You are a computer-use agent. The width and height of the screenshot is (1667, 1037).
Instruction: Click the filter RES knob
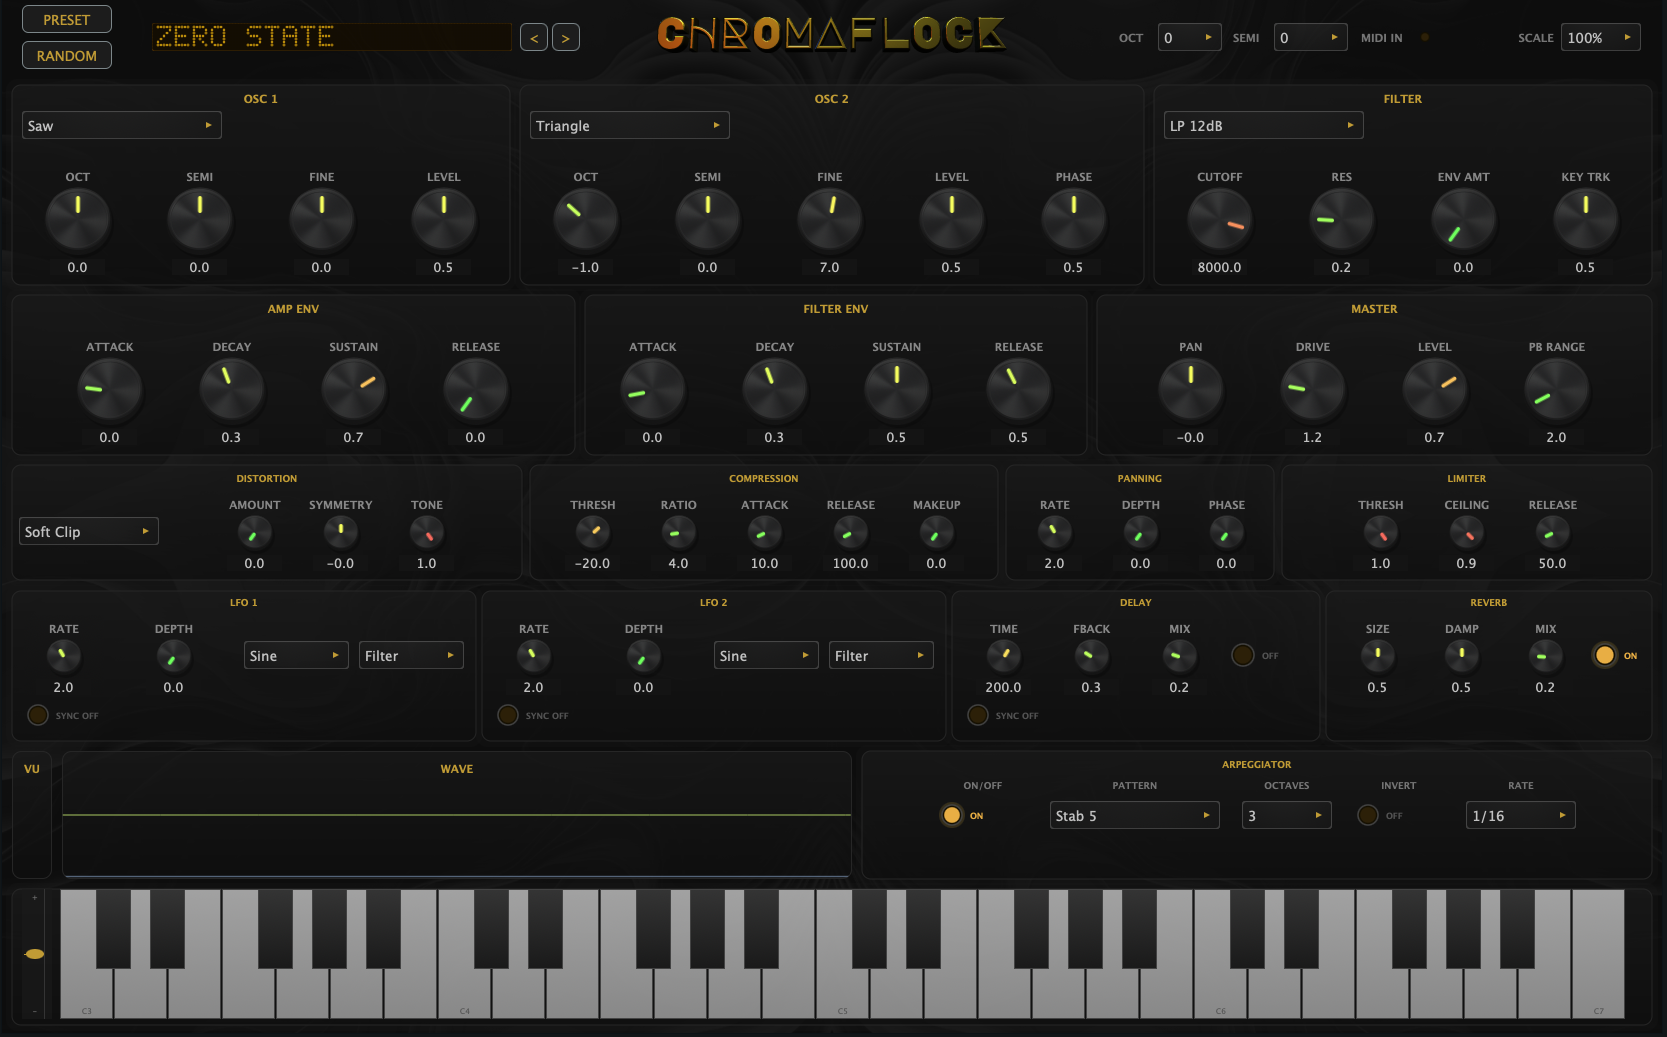pos(1342,219)
